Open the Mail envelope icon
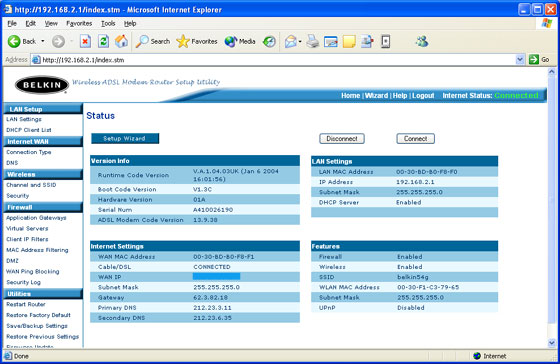Screen dimensions: 560x364 pos(290,41)
